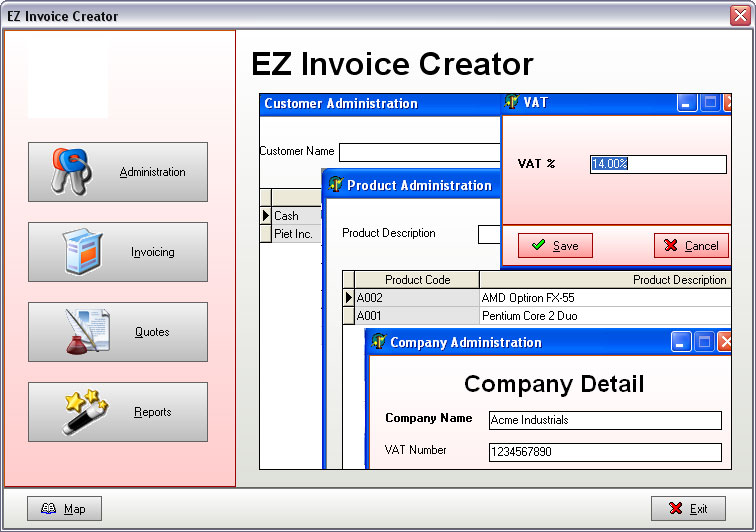
Task: Open the Administration section label
Action: coord(152,172)
